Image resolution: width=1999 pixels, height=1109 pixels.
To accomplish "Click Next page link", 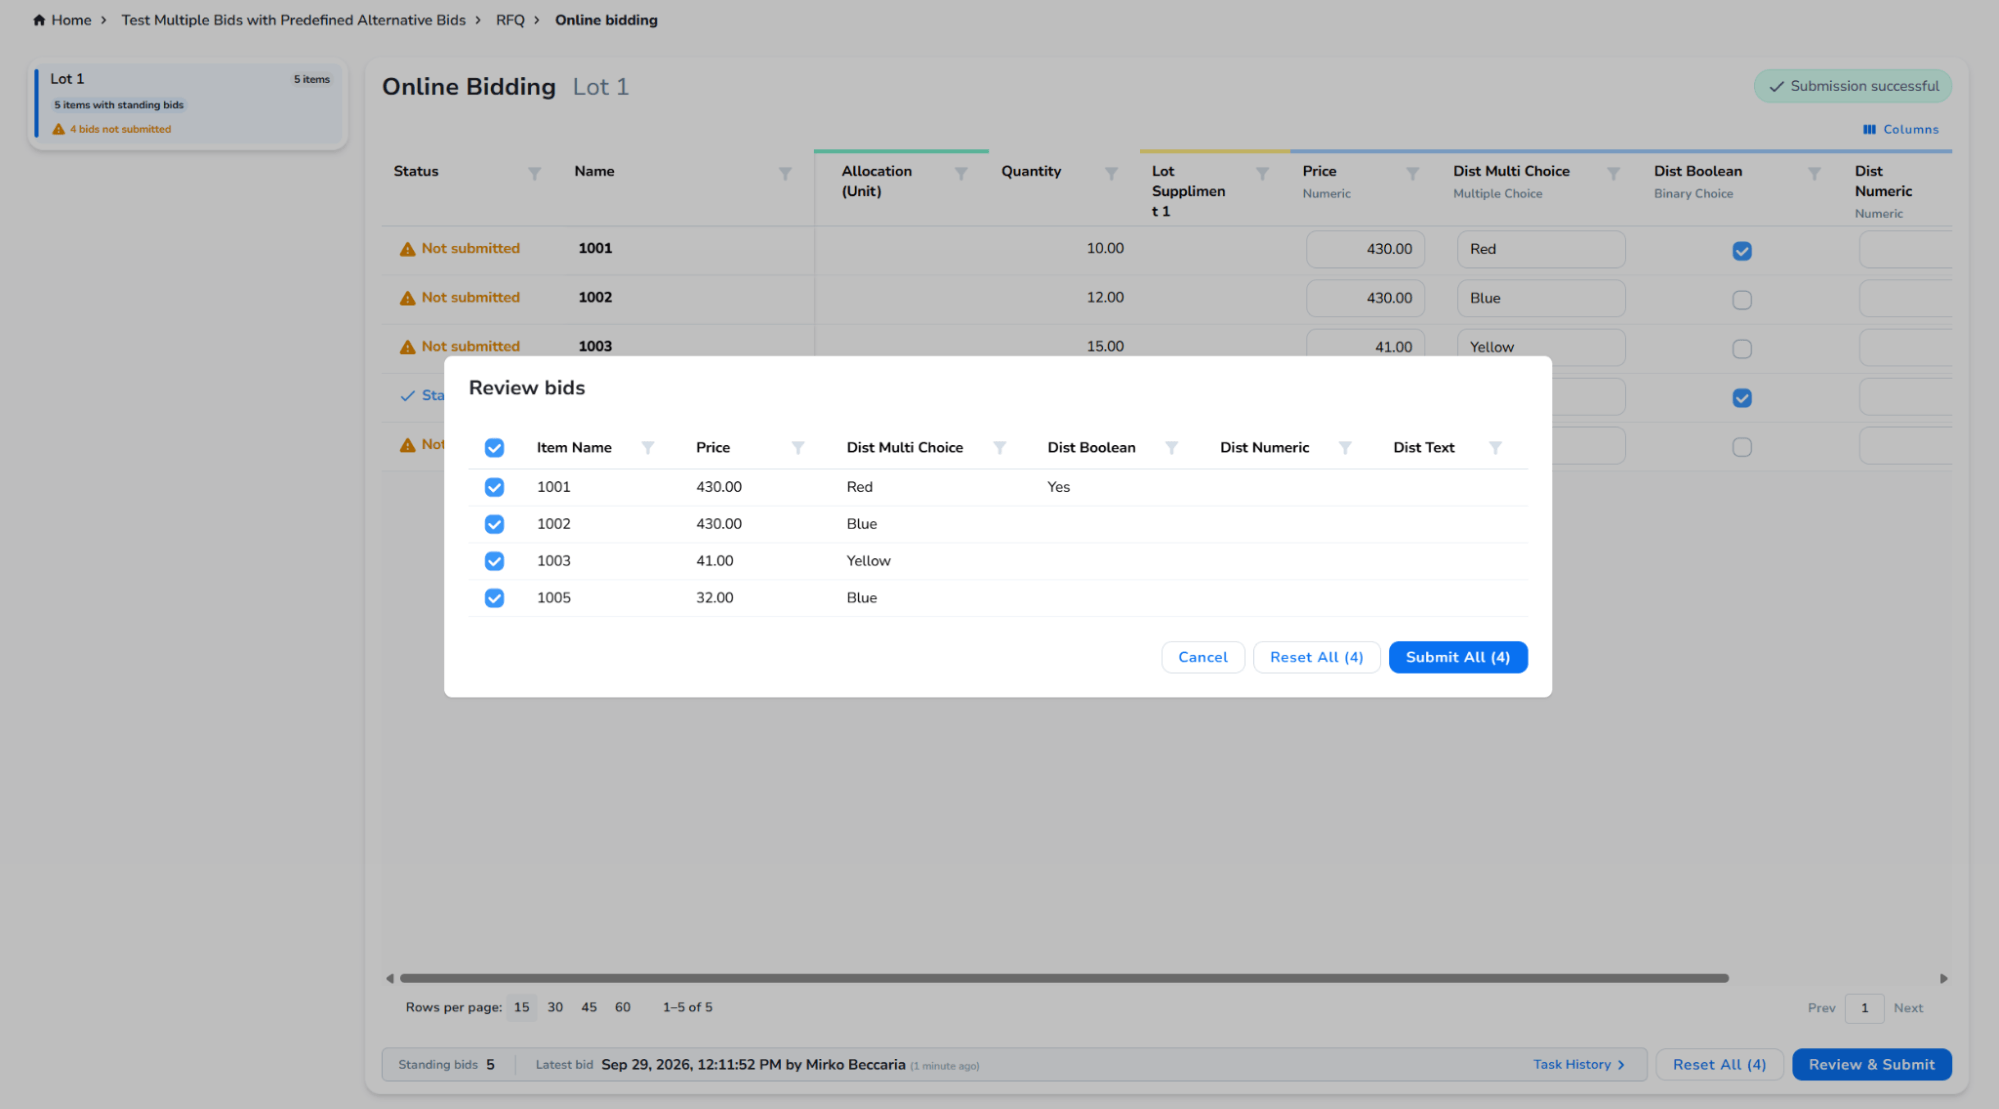I will pos(1908,1008).
